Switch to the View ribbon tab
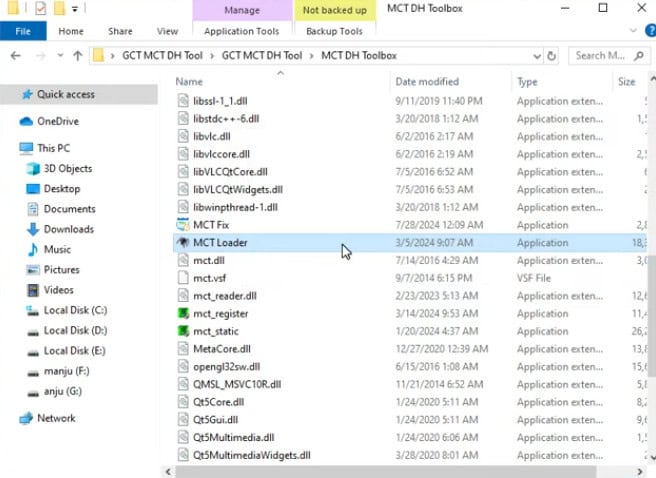Screen dimensions: 656x478 pyautogui.click(x=167, y=31)
